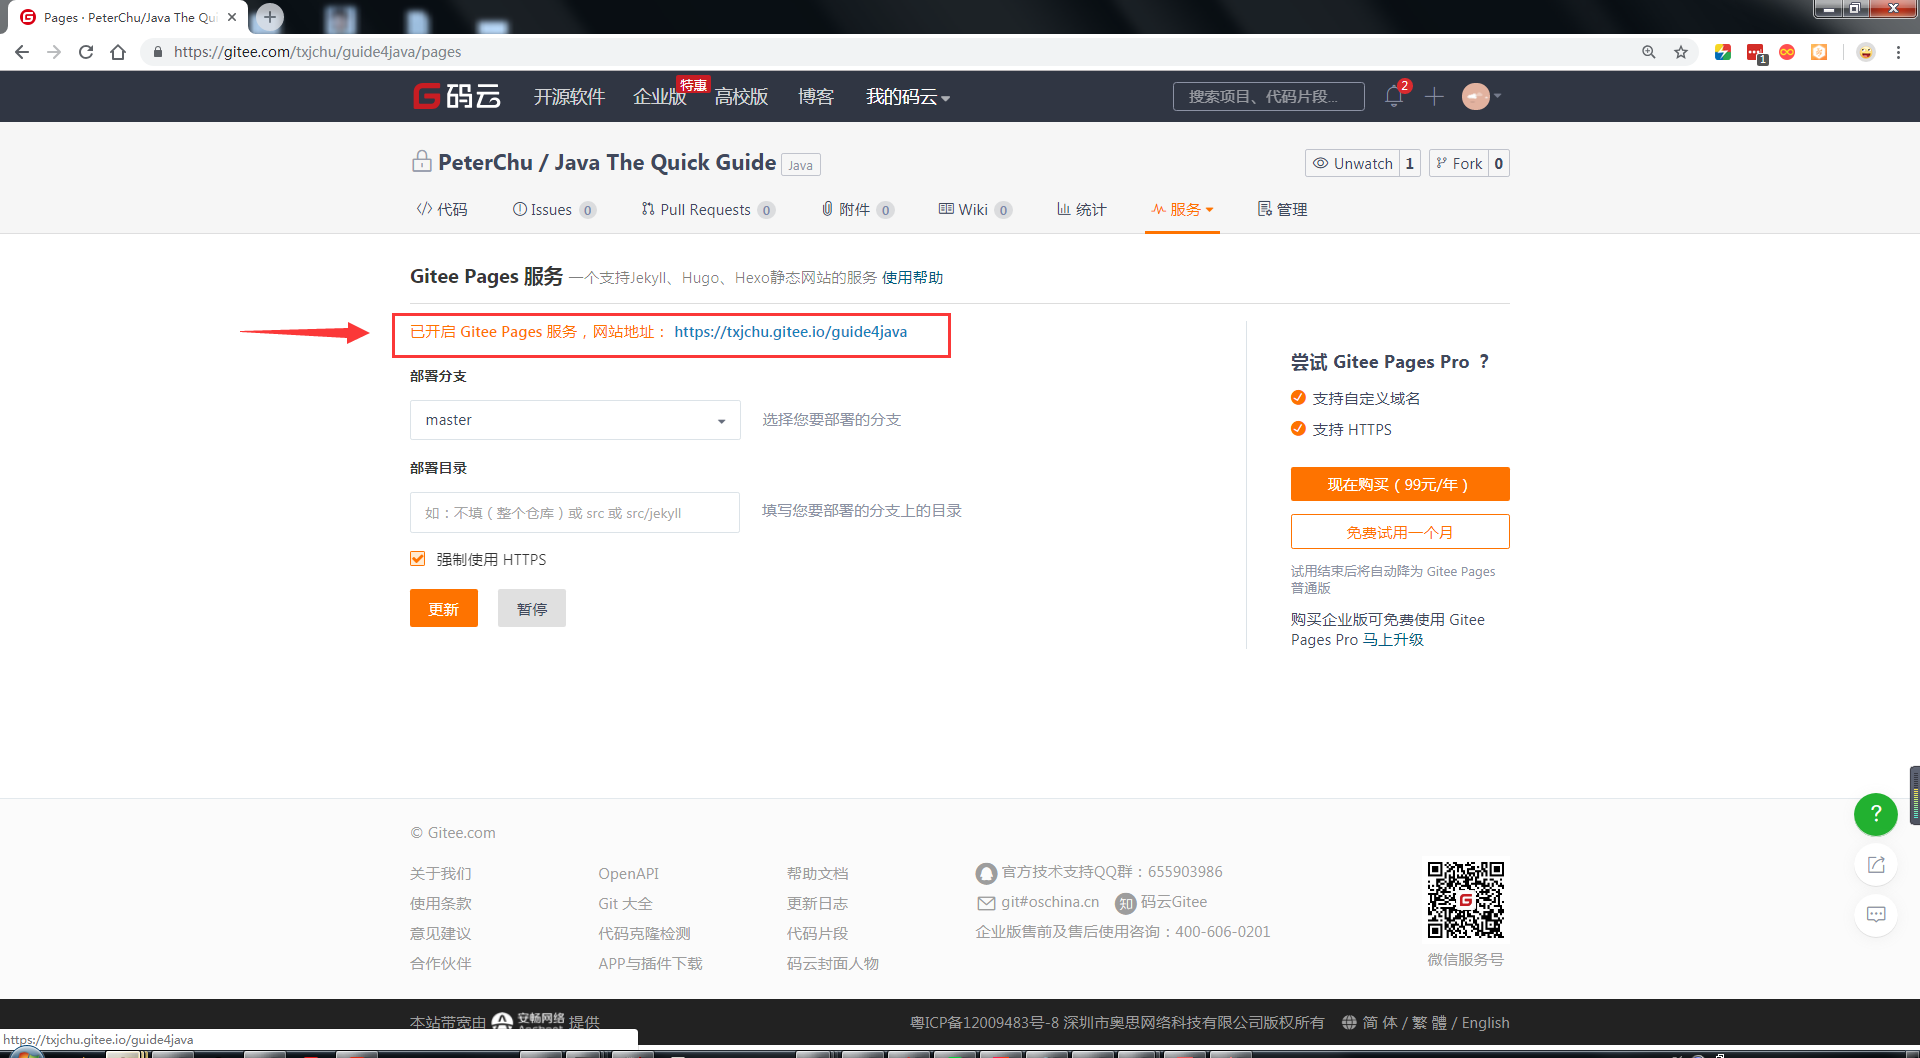Click the share icon on the right edge

point(1876,865)
